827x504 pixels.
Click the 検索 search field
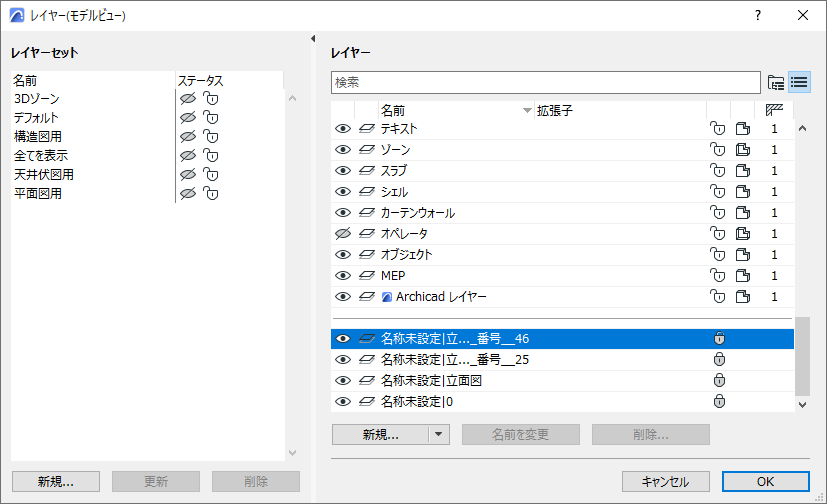(x=546, y=83)
